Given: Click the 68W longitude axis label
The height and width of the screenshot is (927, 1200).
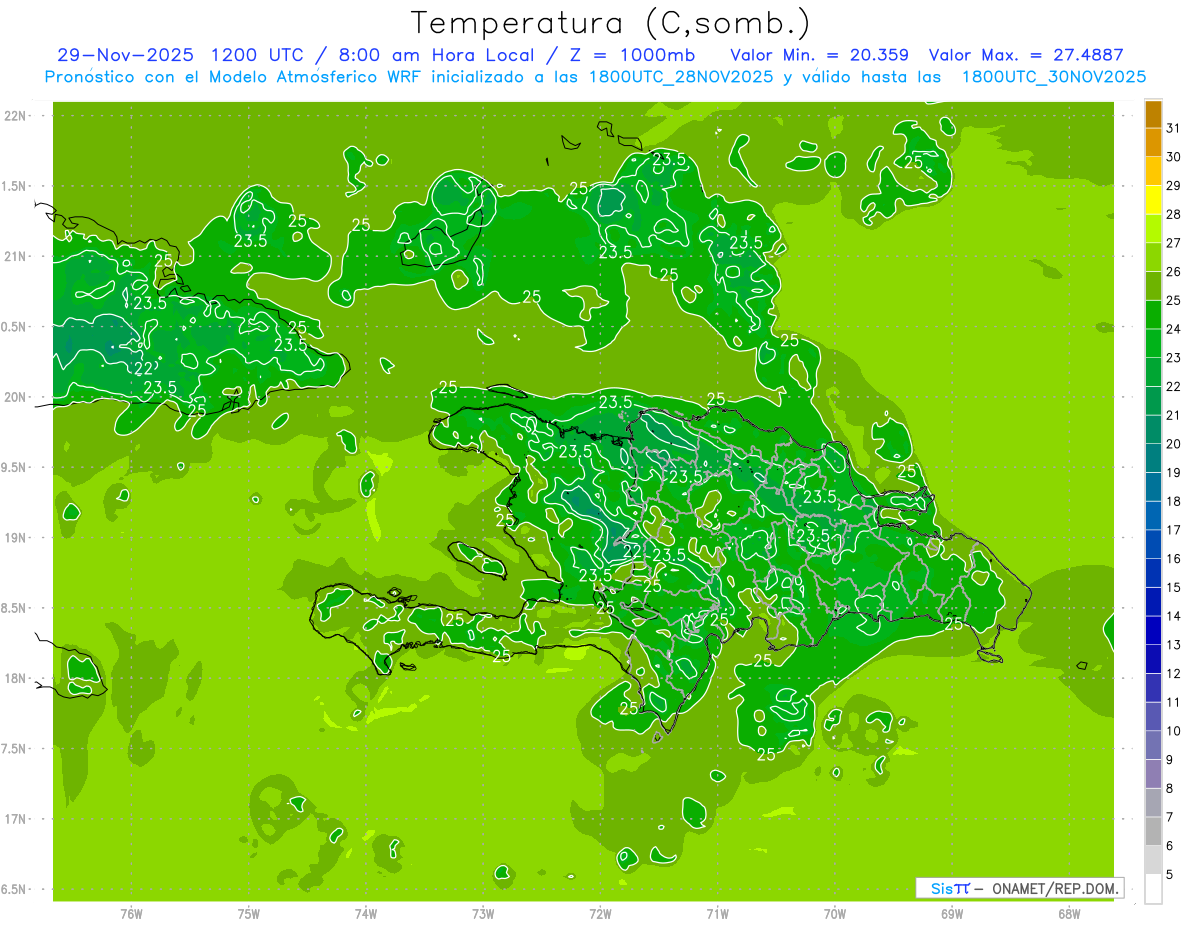Looking at the screenshot, I should [x=1069, y=913].
